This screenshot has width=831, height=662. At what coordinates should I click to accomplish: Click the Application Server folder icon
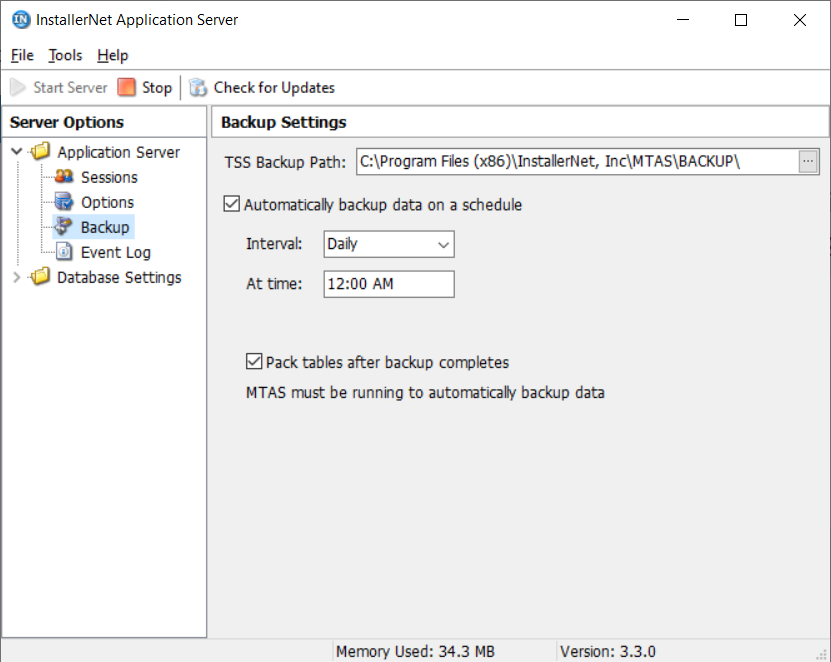(40, 152)
